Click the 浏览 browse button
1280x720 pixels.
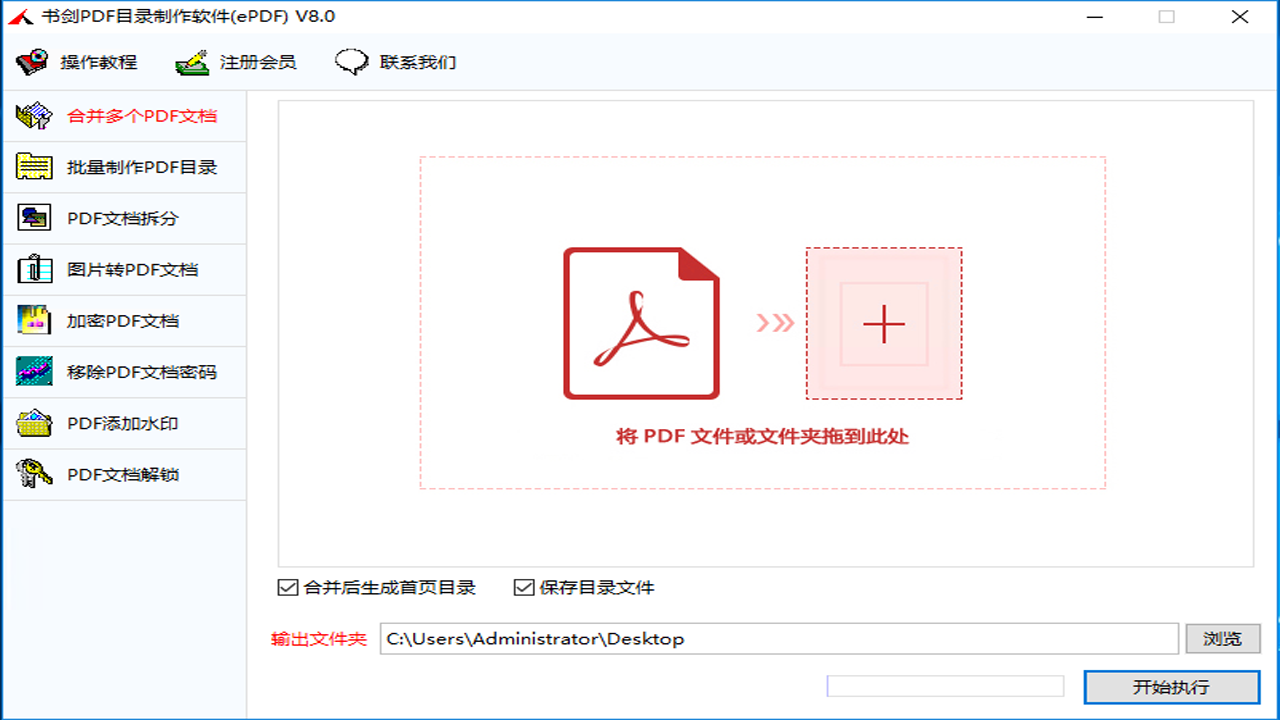pyautogui.click(x=1223, y=638)
